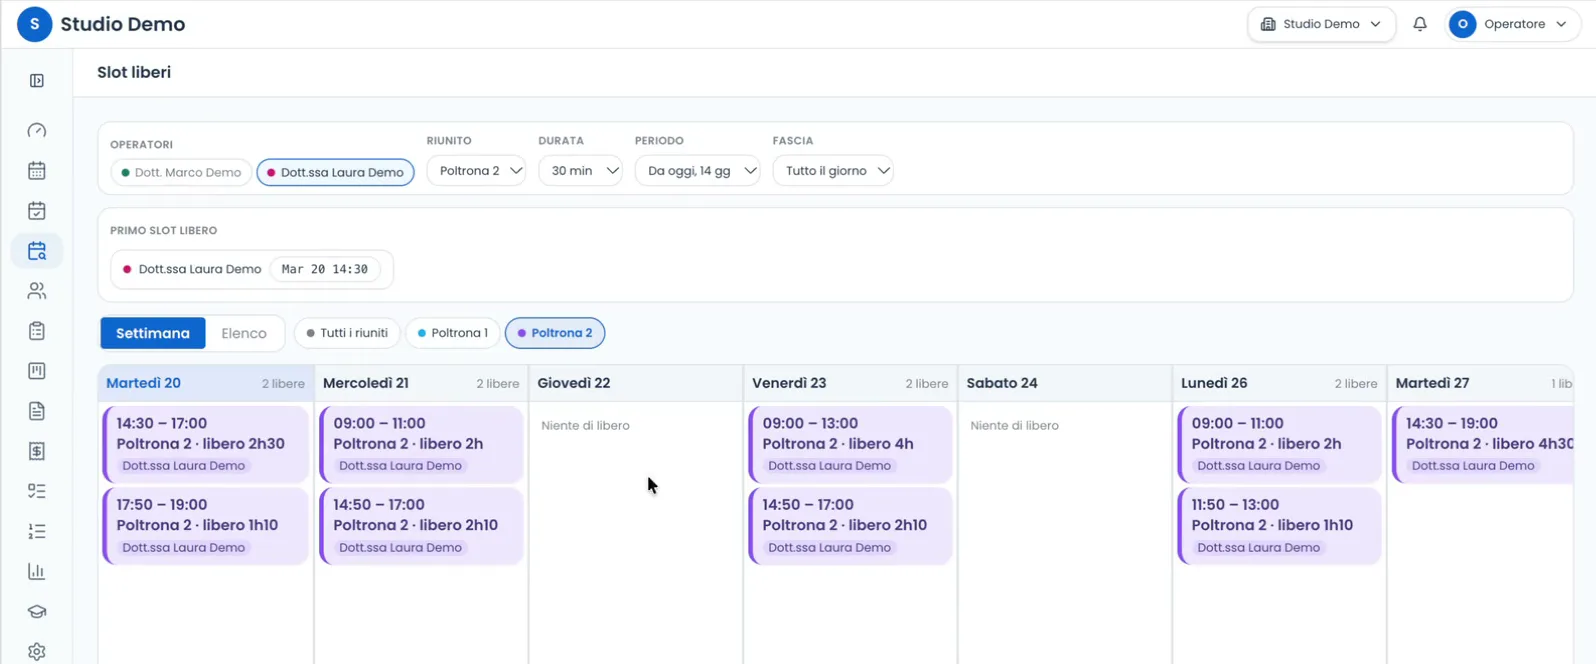Switch to the Elenco view tab
The height and width of the screenshot is (664, 1596).
(244, 333)
